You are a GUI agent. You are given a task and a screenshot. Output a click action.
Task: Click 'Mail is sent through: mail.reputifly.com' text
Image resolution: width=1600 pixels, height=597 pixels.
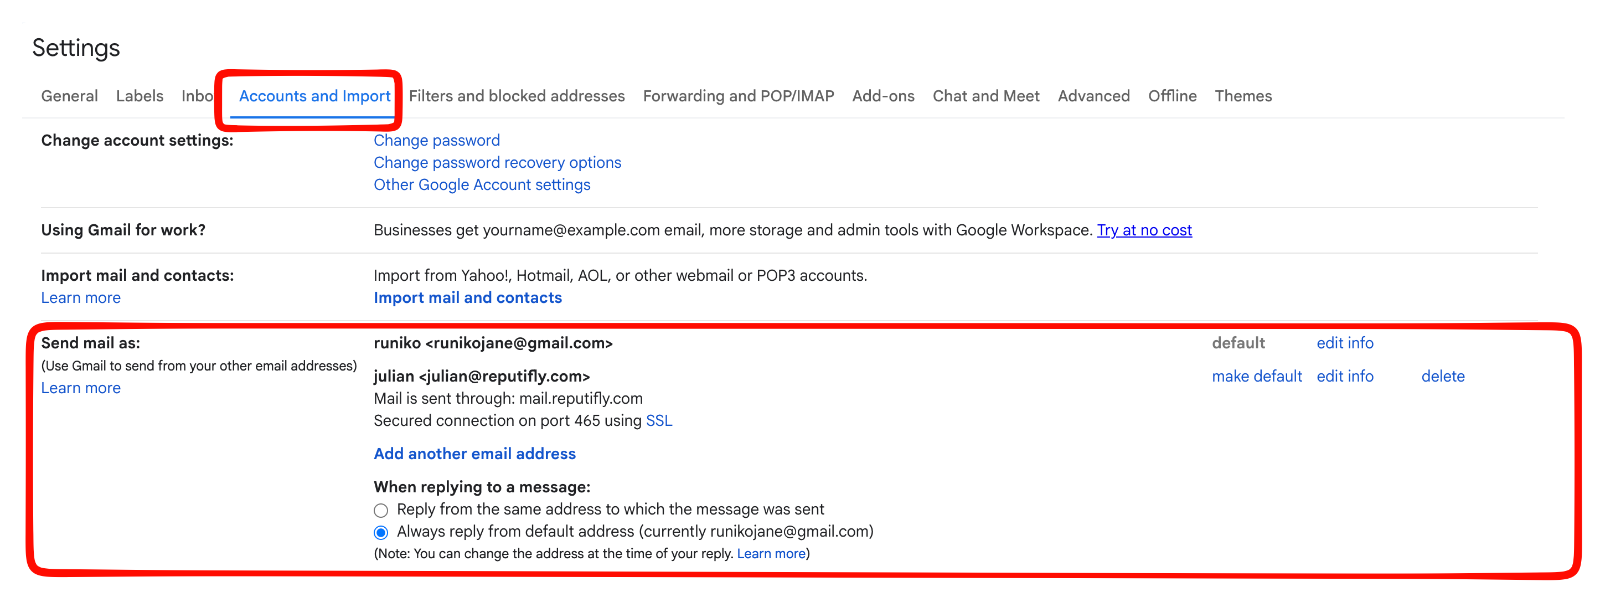(508, 398)
